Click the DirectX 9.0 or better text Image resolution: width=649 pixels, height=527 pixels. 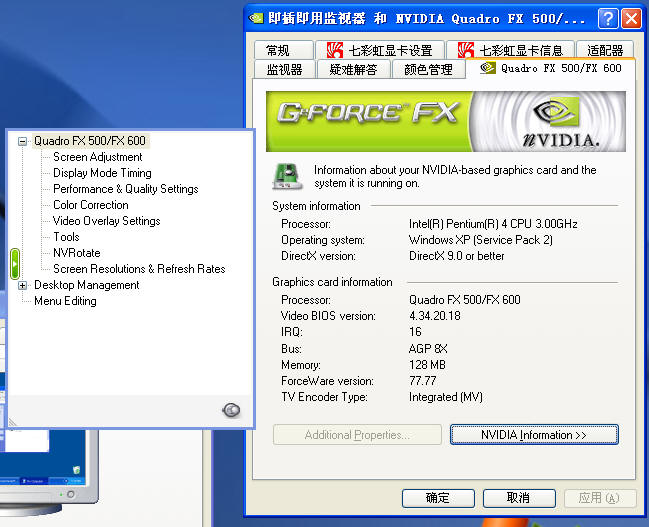[457, 256]
